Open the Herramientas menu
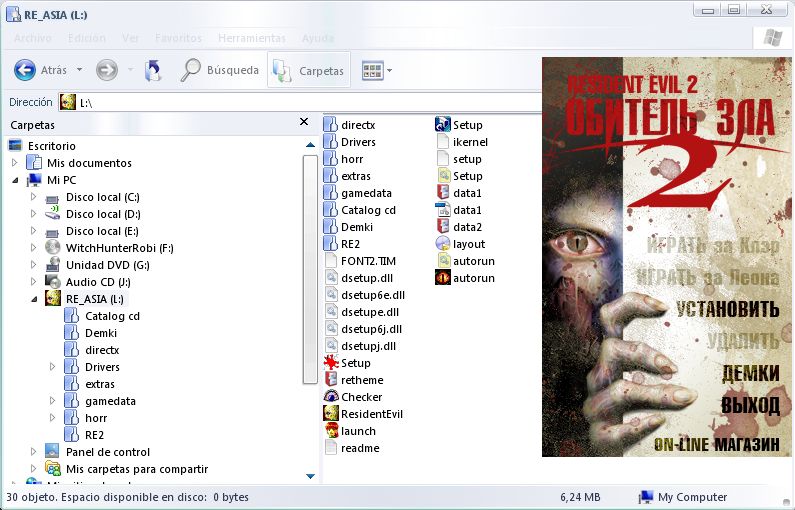The height and width of the screenshot is (510, 795). click(251, 38)
